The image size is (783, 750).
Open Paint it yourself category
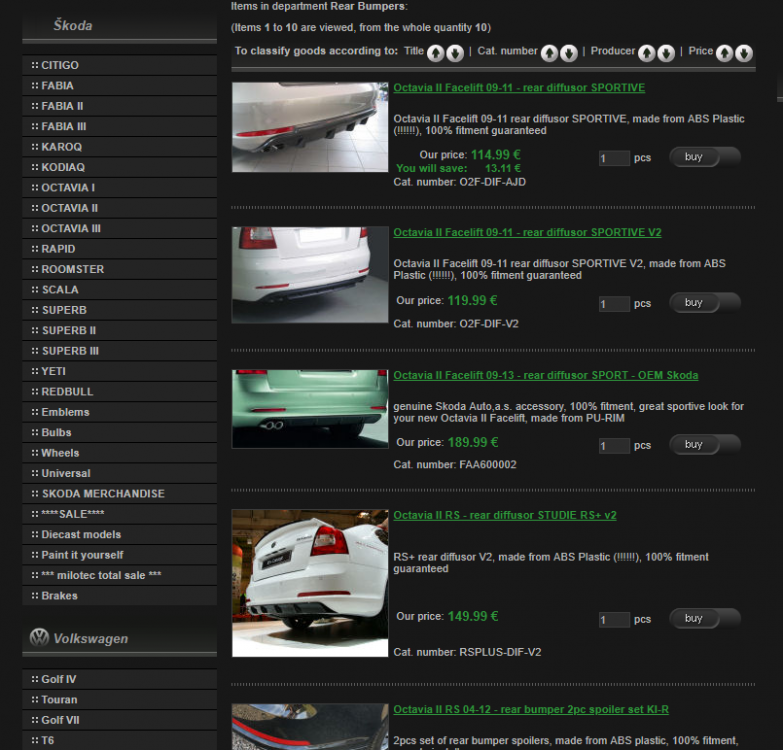119,555
